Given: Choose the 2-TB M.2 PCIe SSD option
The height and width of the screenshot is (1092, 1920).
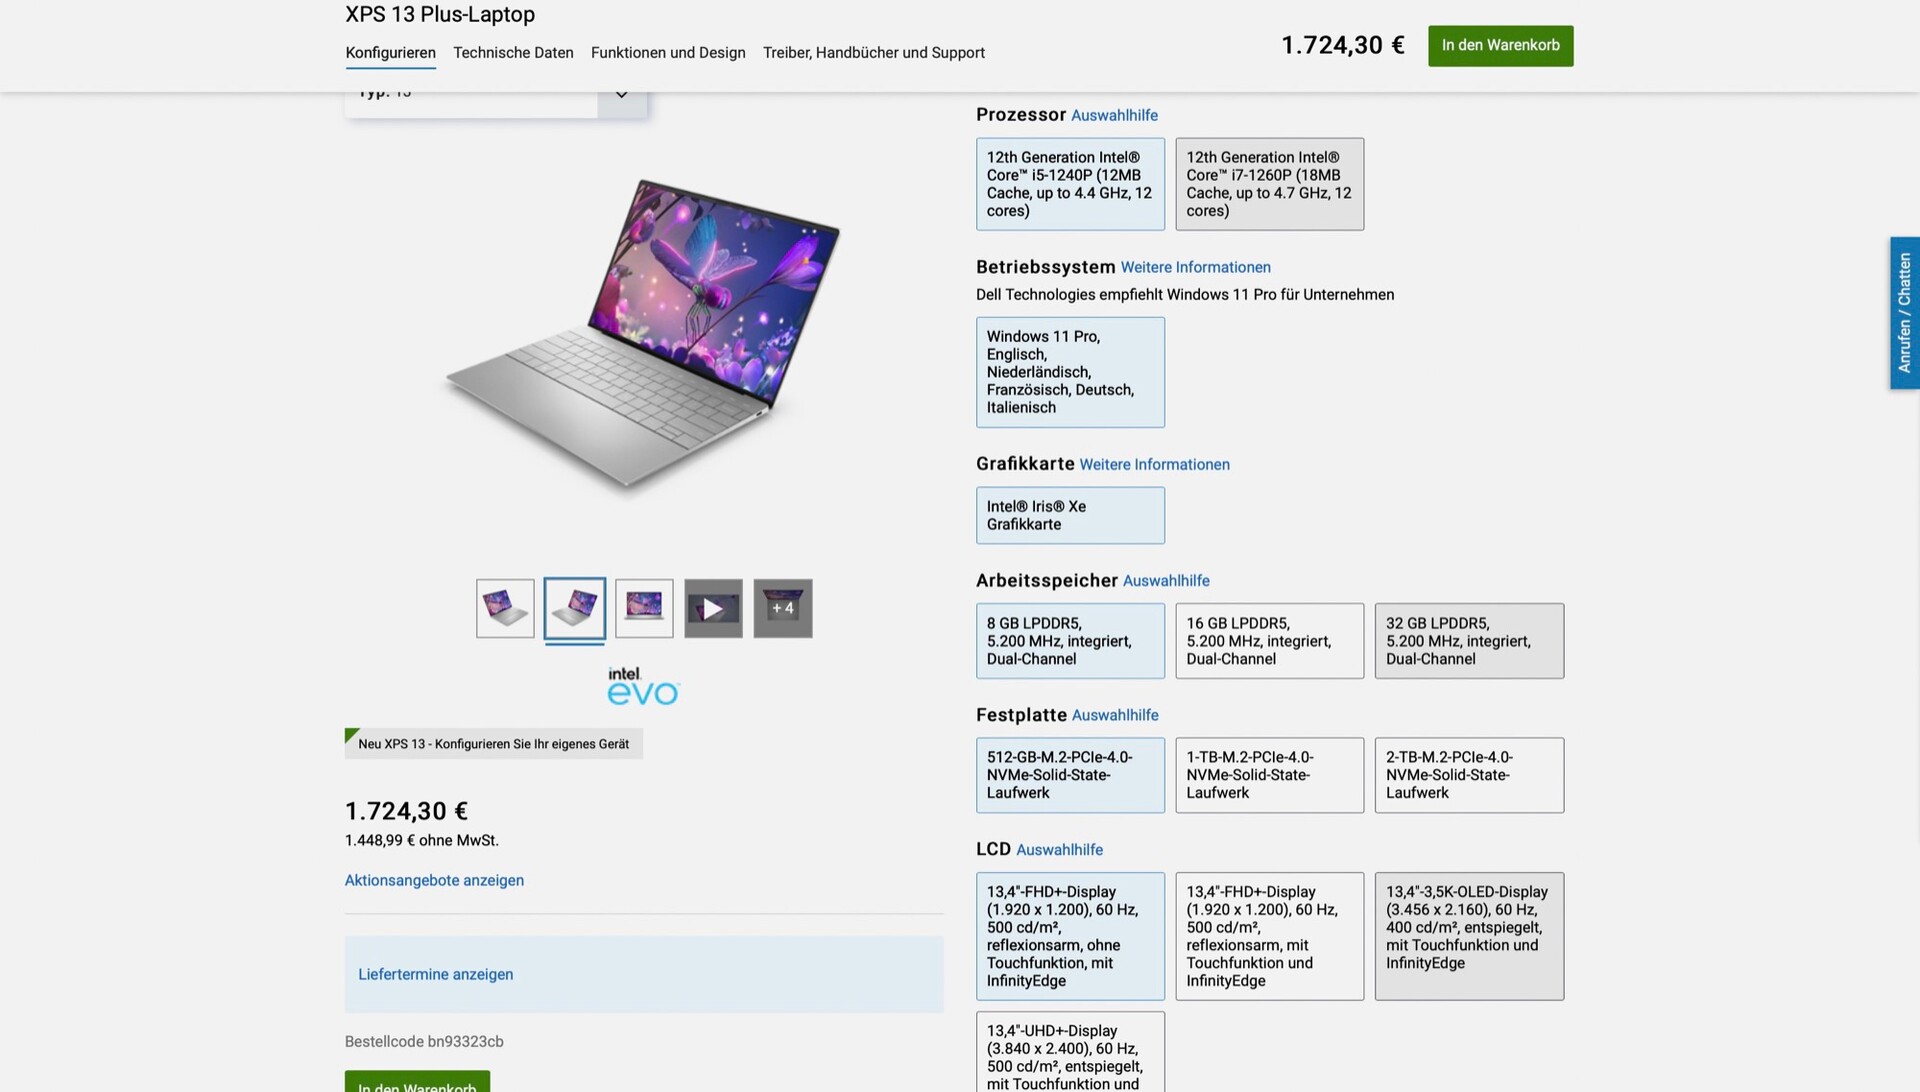Looking at the screenshot, I should pyautogui.click(x=1469, y=775).
